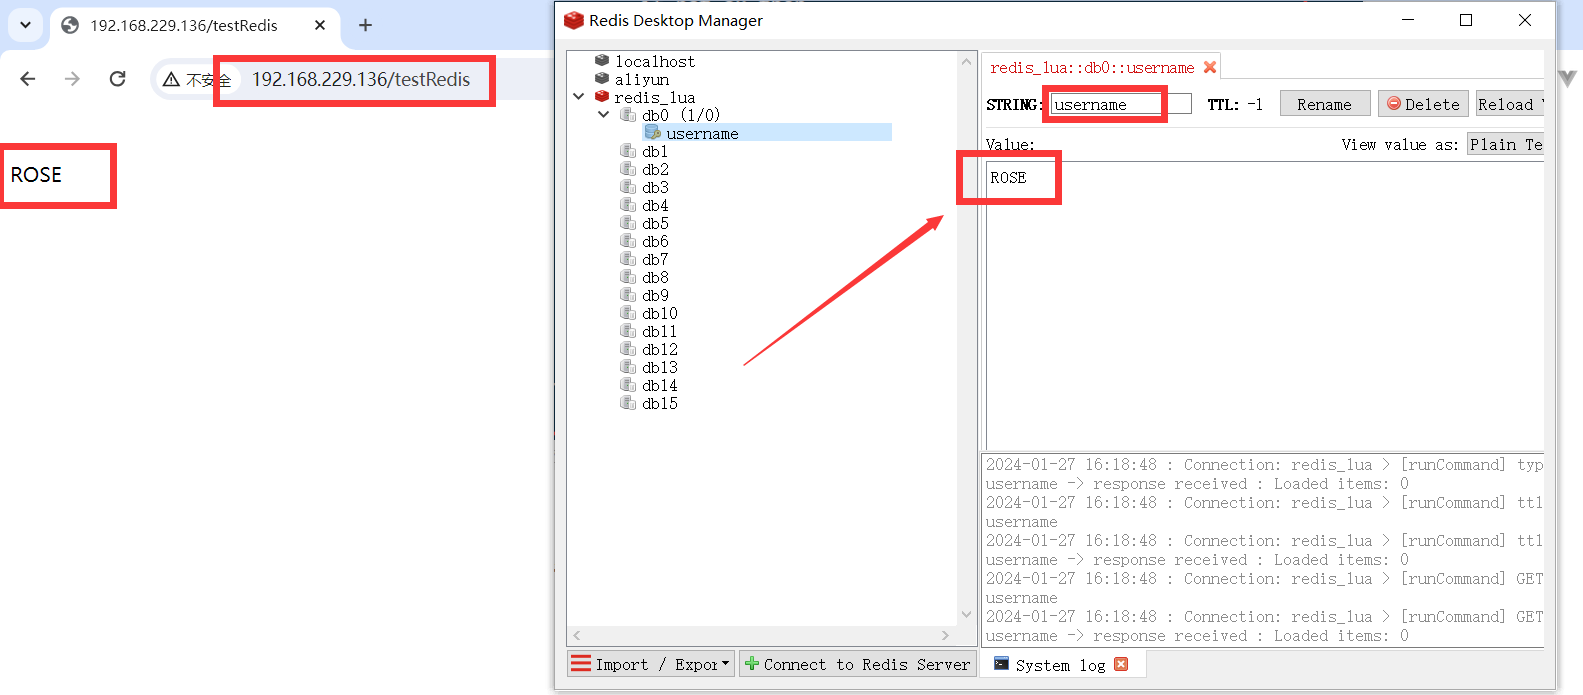Image resolution: width=1583 pixels, height=695 pixels.
Task: Click the ROSE text on browser page
Action: pyautogui.click(x=36, y=175)
